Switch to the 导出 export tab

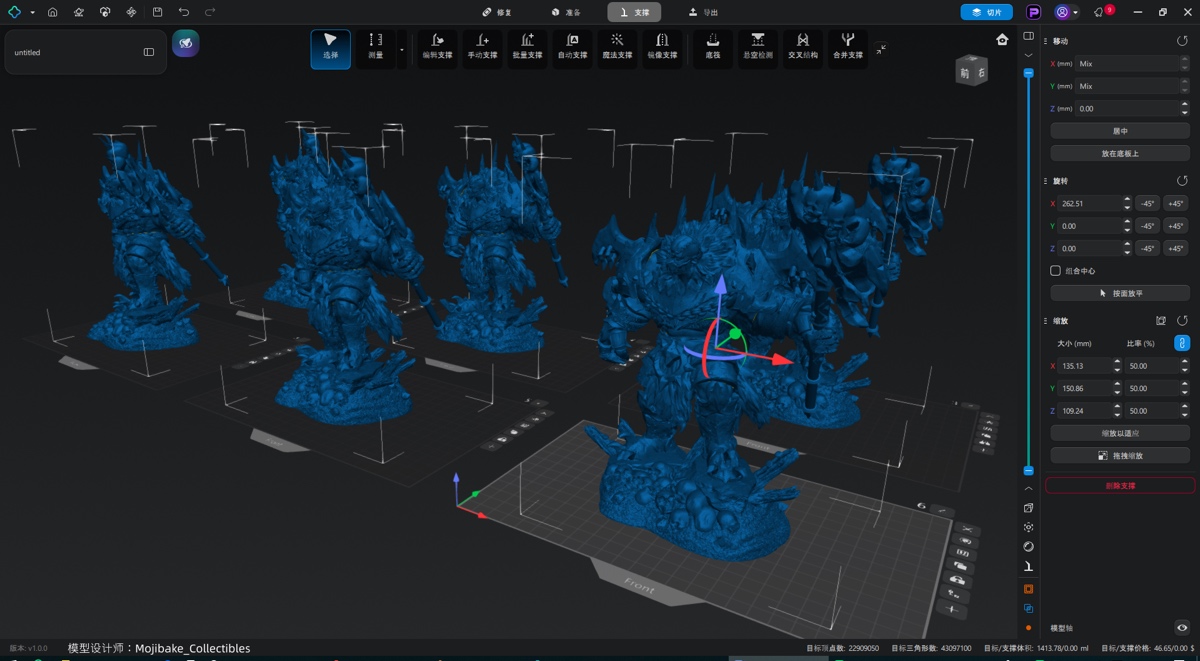pyautogui.click(x=704, y=12)
